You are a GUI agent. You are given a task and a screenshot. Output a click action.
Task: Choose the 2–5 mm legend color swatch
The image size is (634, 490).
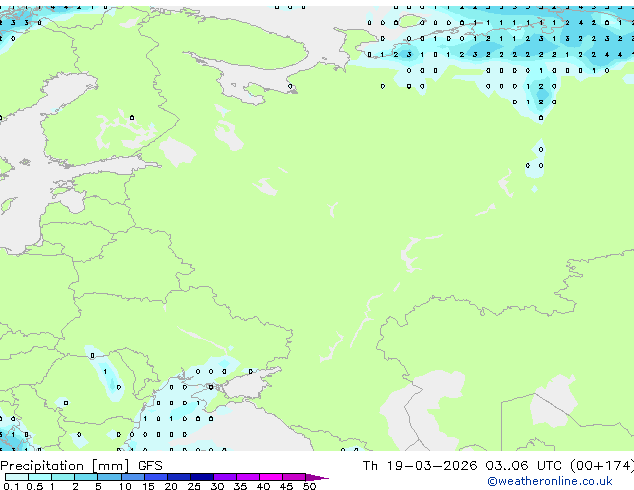tap(86, 477)
